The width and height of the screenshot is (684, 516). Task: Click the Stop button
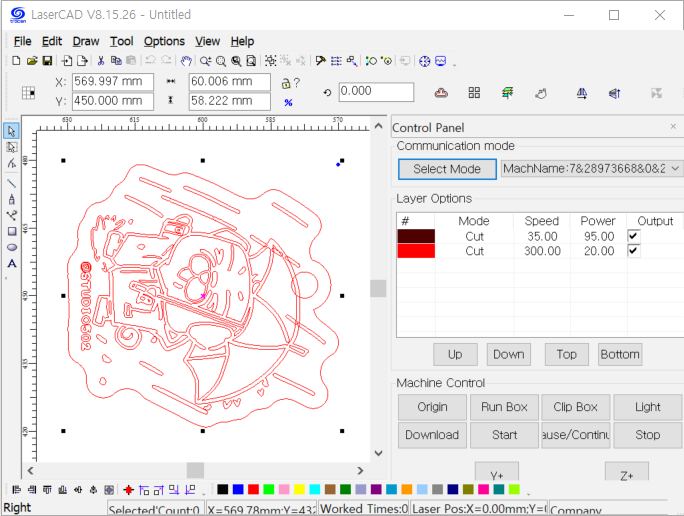pos(647,435)
